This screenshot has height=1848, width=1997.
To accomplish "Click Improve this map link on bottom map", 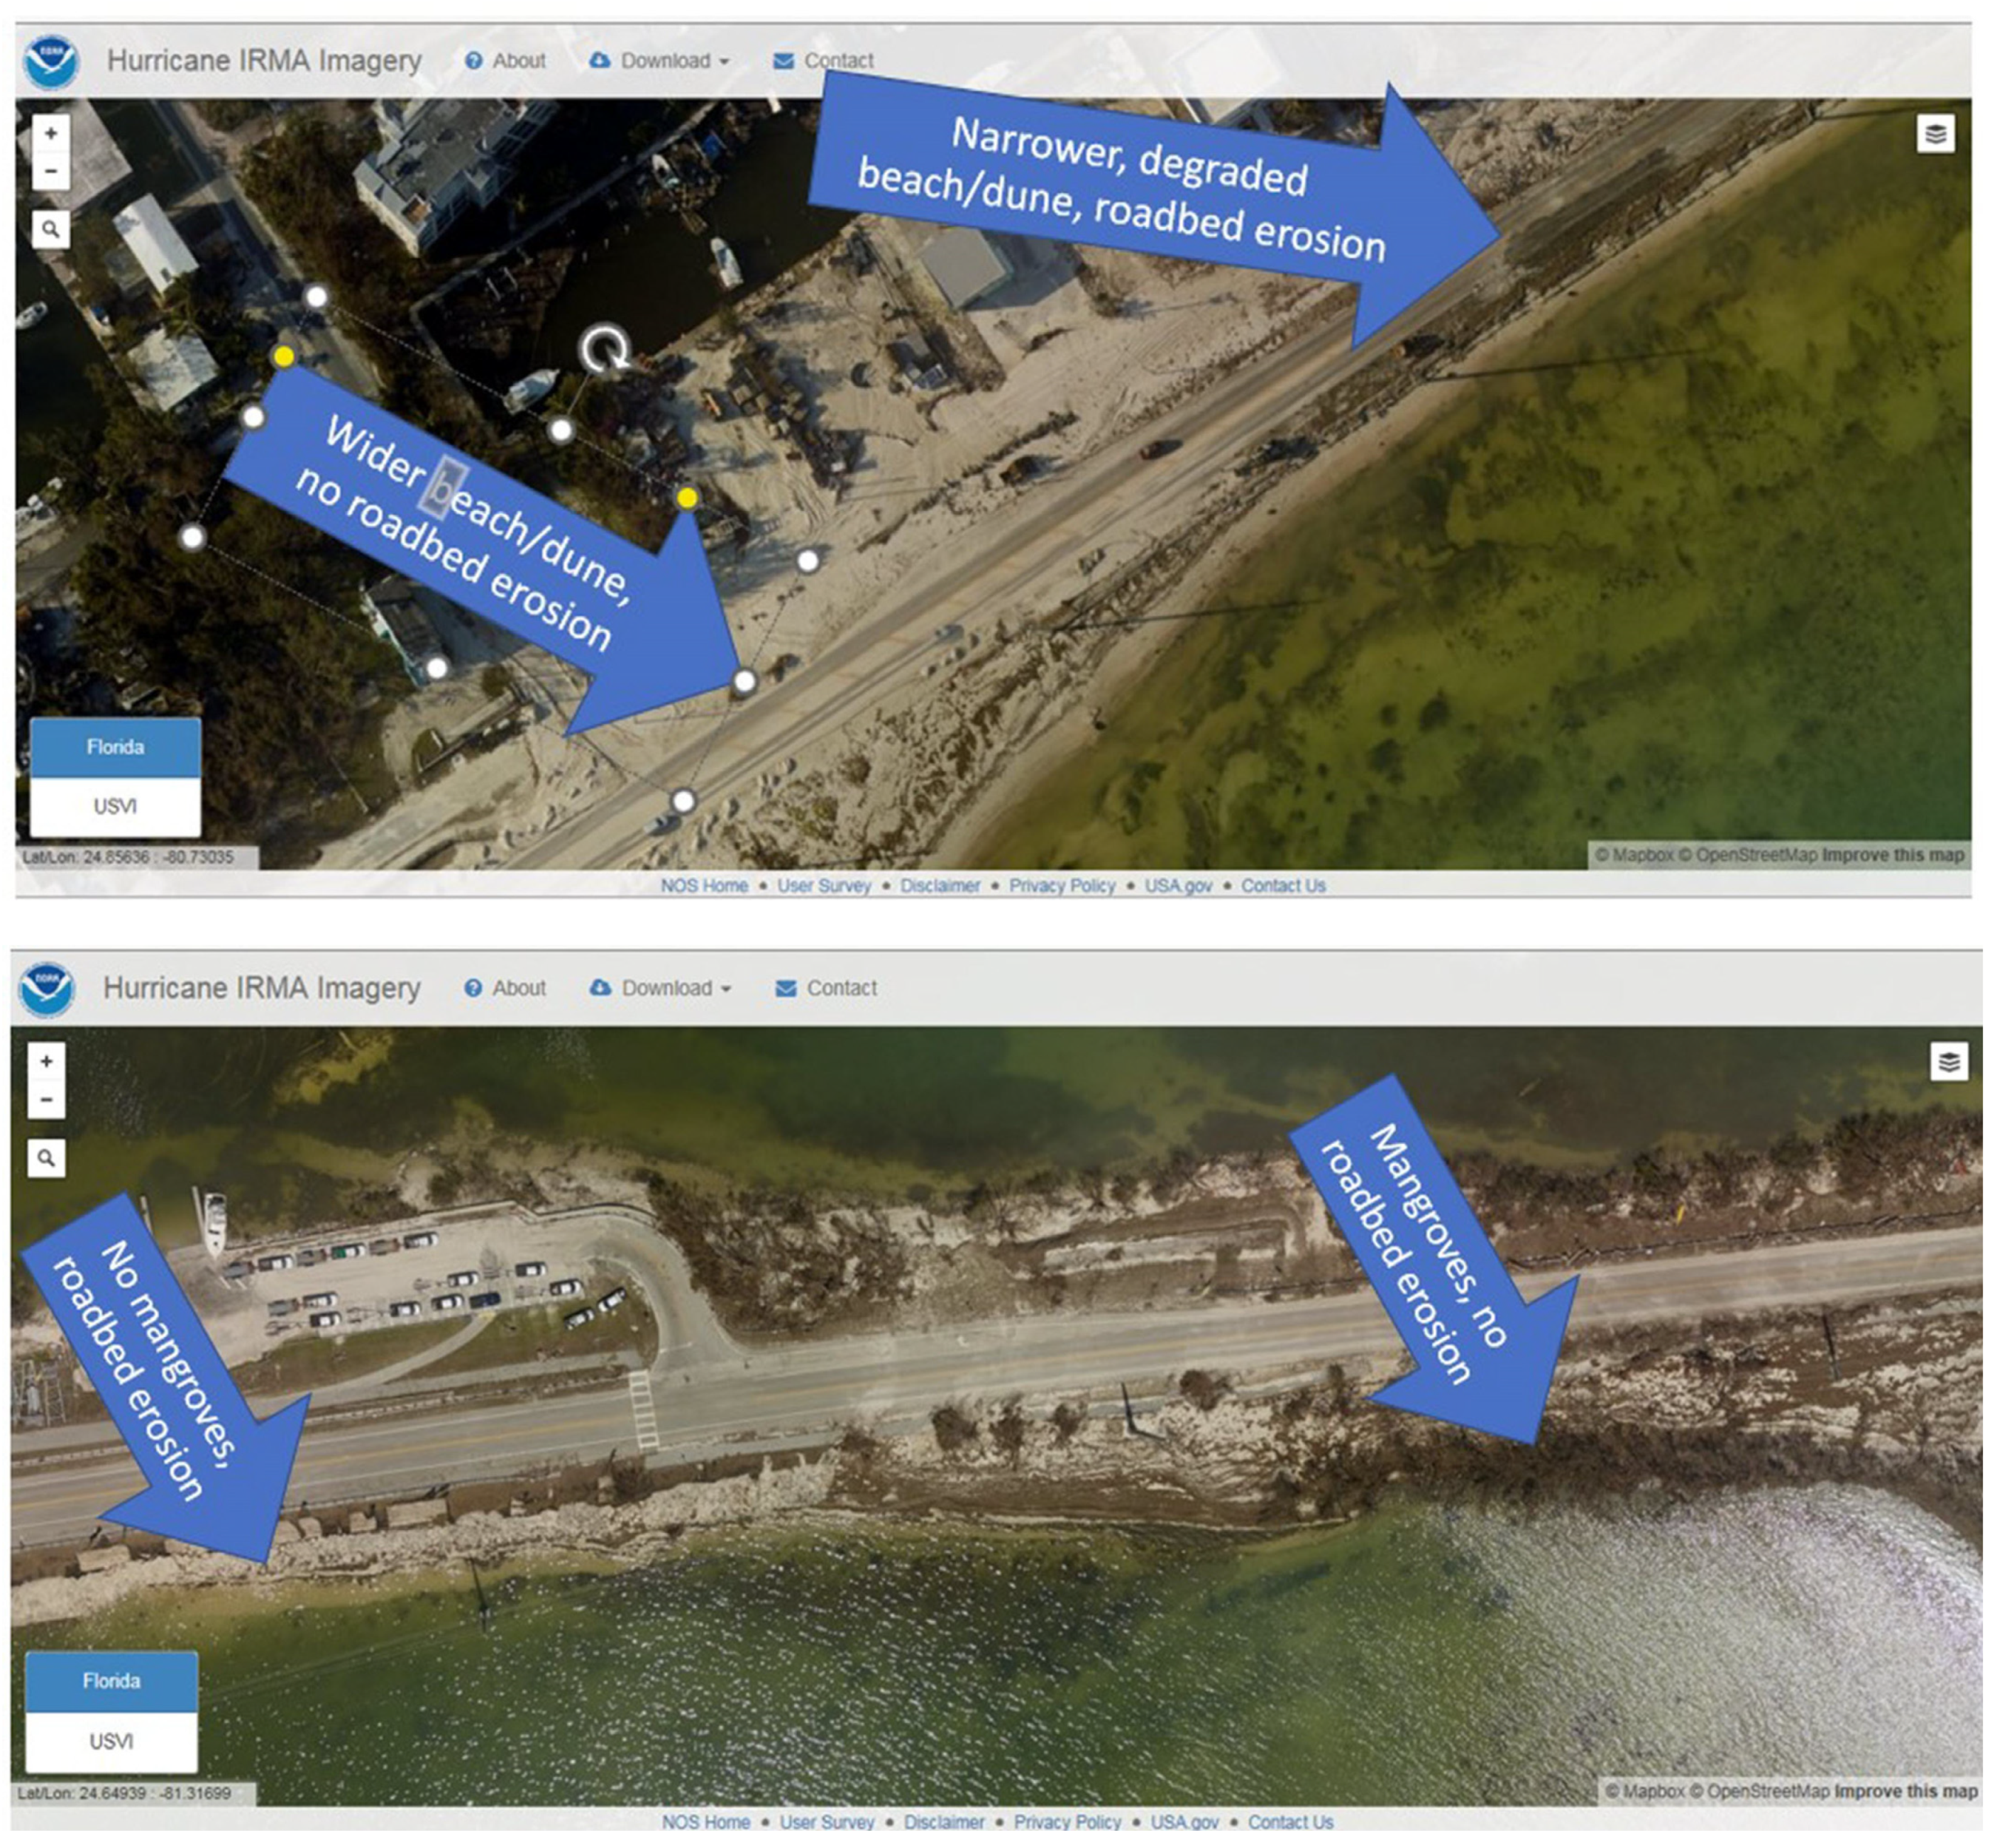I will (1906, 1791).
